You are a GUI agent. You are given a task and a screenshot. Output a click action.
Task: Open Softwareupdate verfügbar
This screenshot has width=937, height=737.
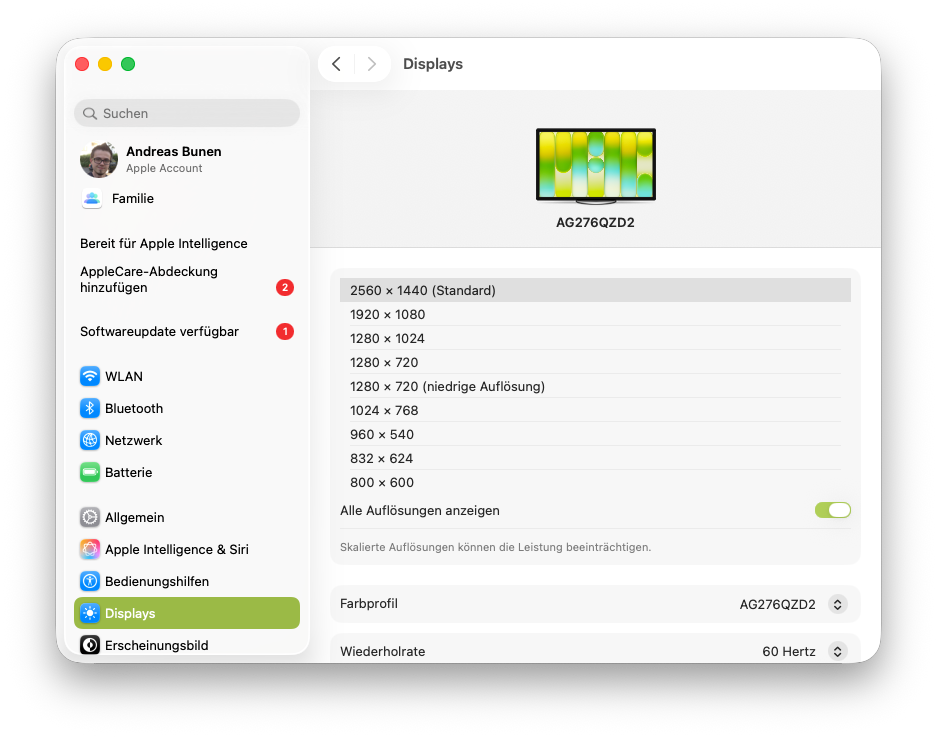click(159, 331)
